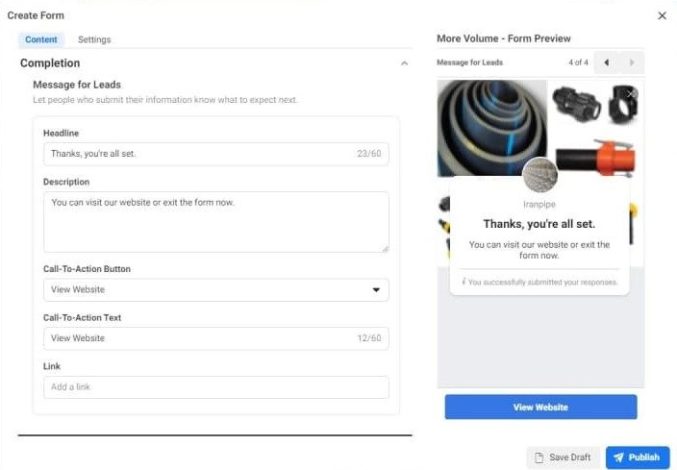
Task: Click into the Description text area
Action: click(x=216, y=221)
